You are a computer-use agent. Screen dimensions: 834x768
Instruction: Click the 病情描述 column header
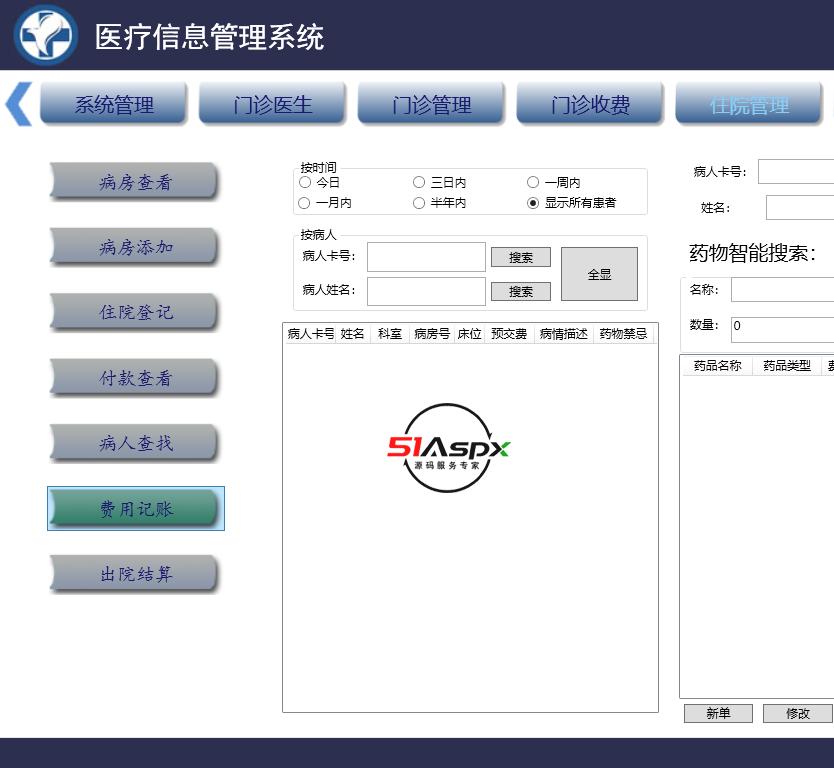tap(564, 333)
